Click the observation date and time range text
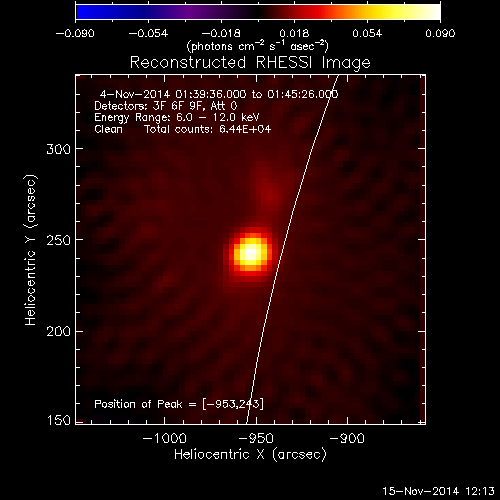Image resolution: width=500 pixels, height=500 pixels. pyautogui.click(x=219, y=94)
